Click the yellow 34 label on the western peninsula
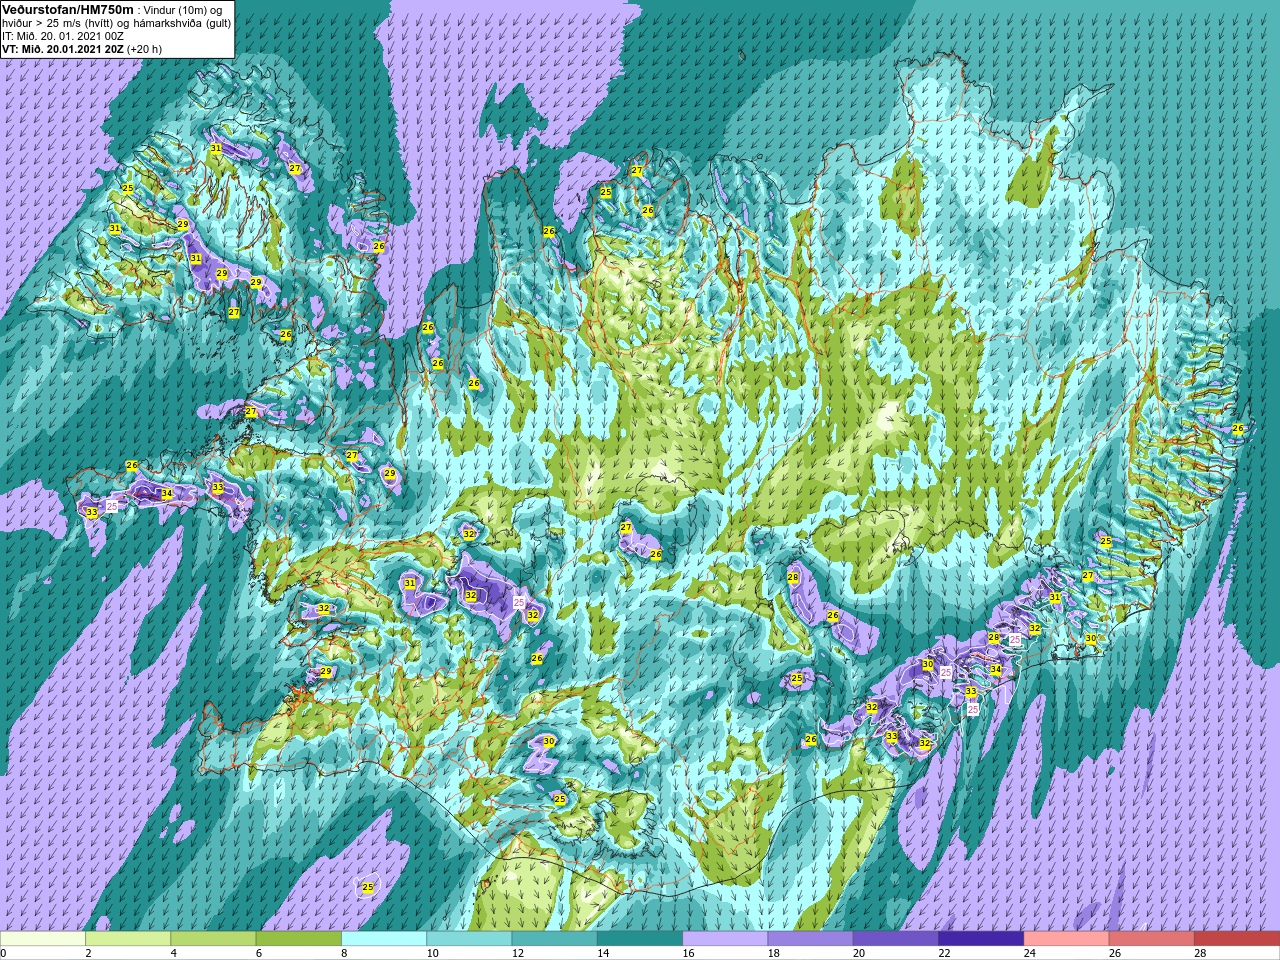The width and height of the screenshot is (1280, 960). point(167,493)
